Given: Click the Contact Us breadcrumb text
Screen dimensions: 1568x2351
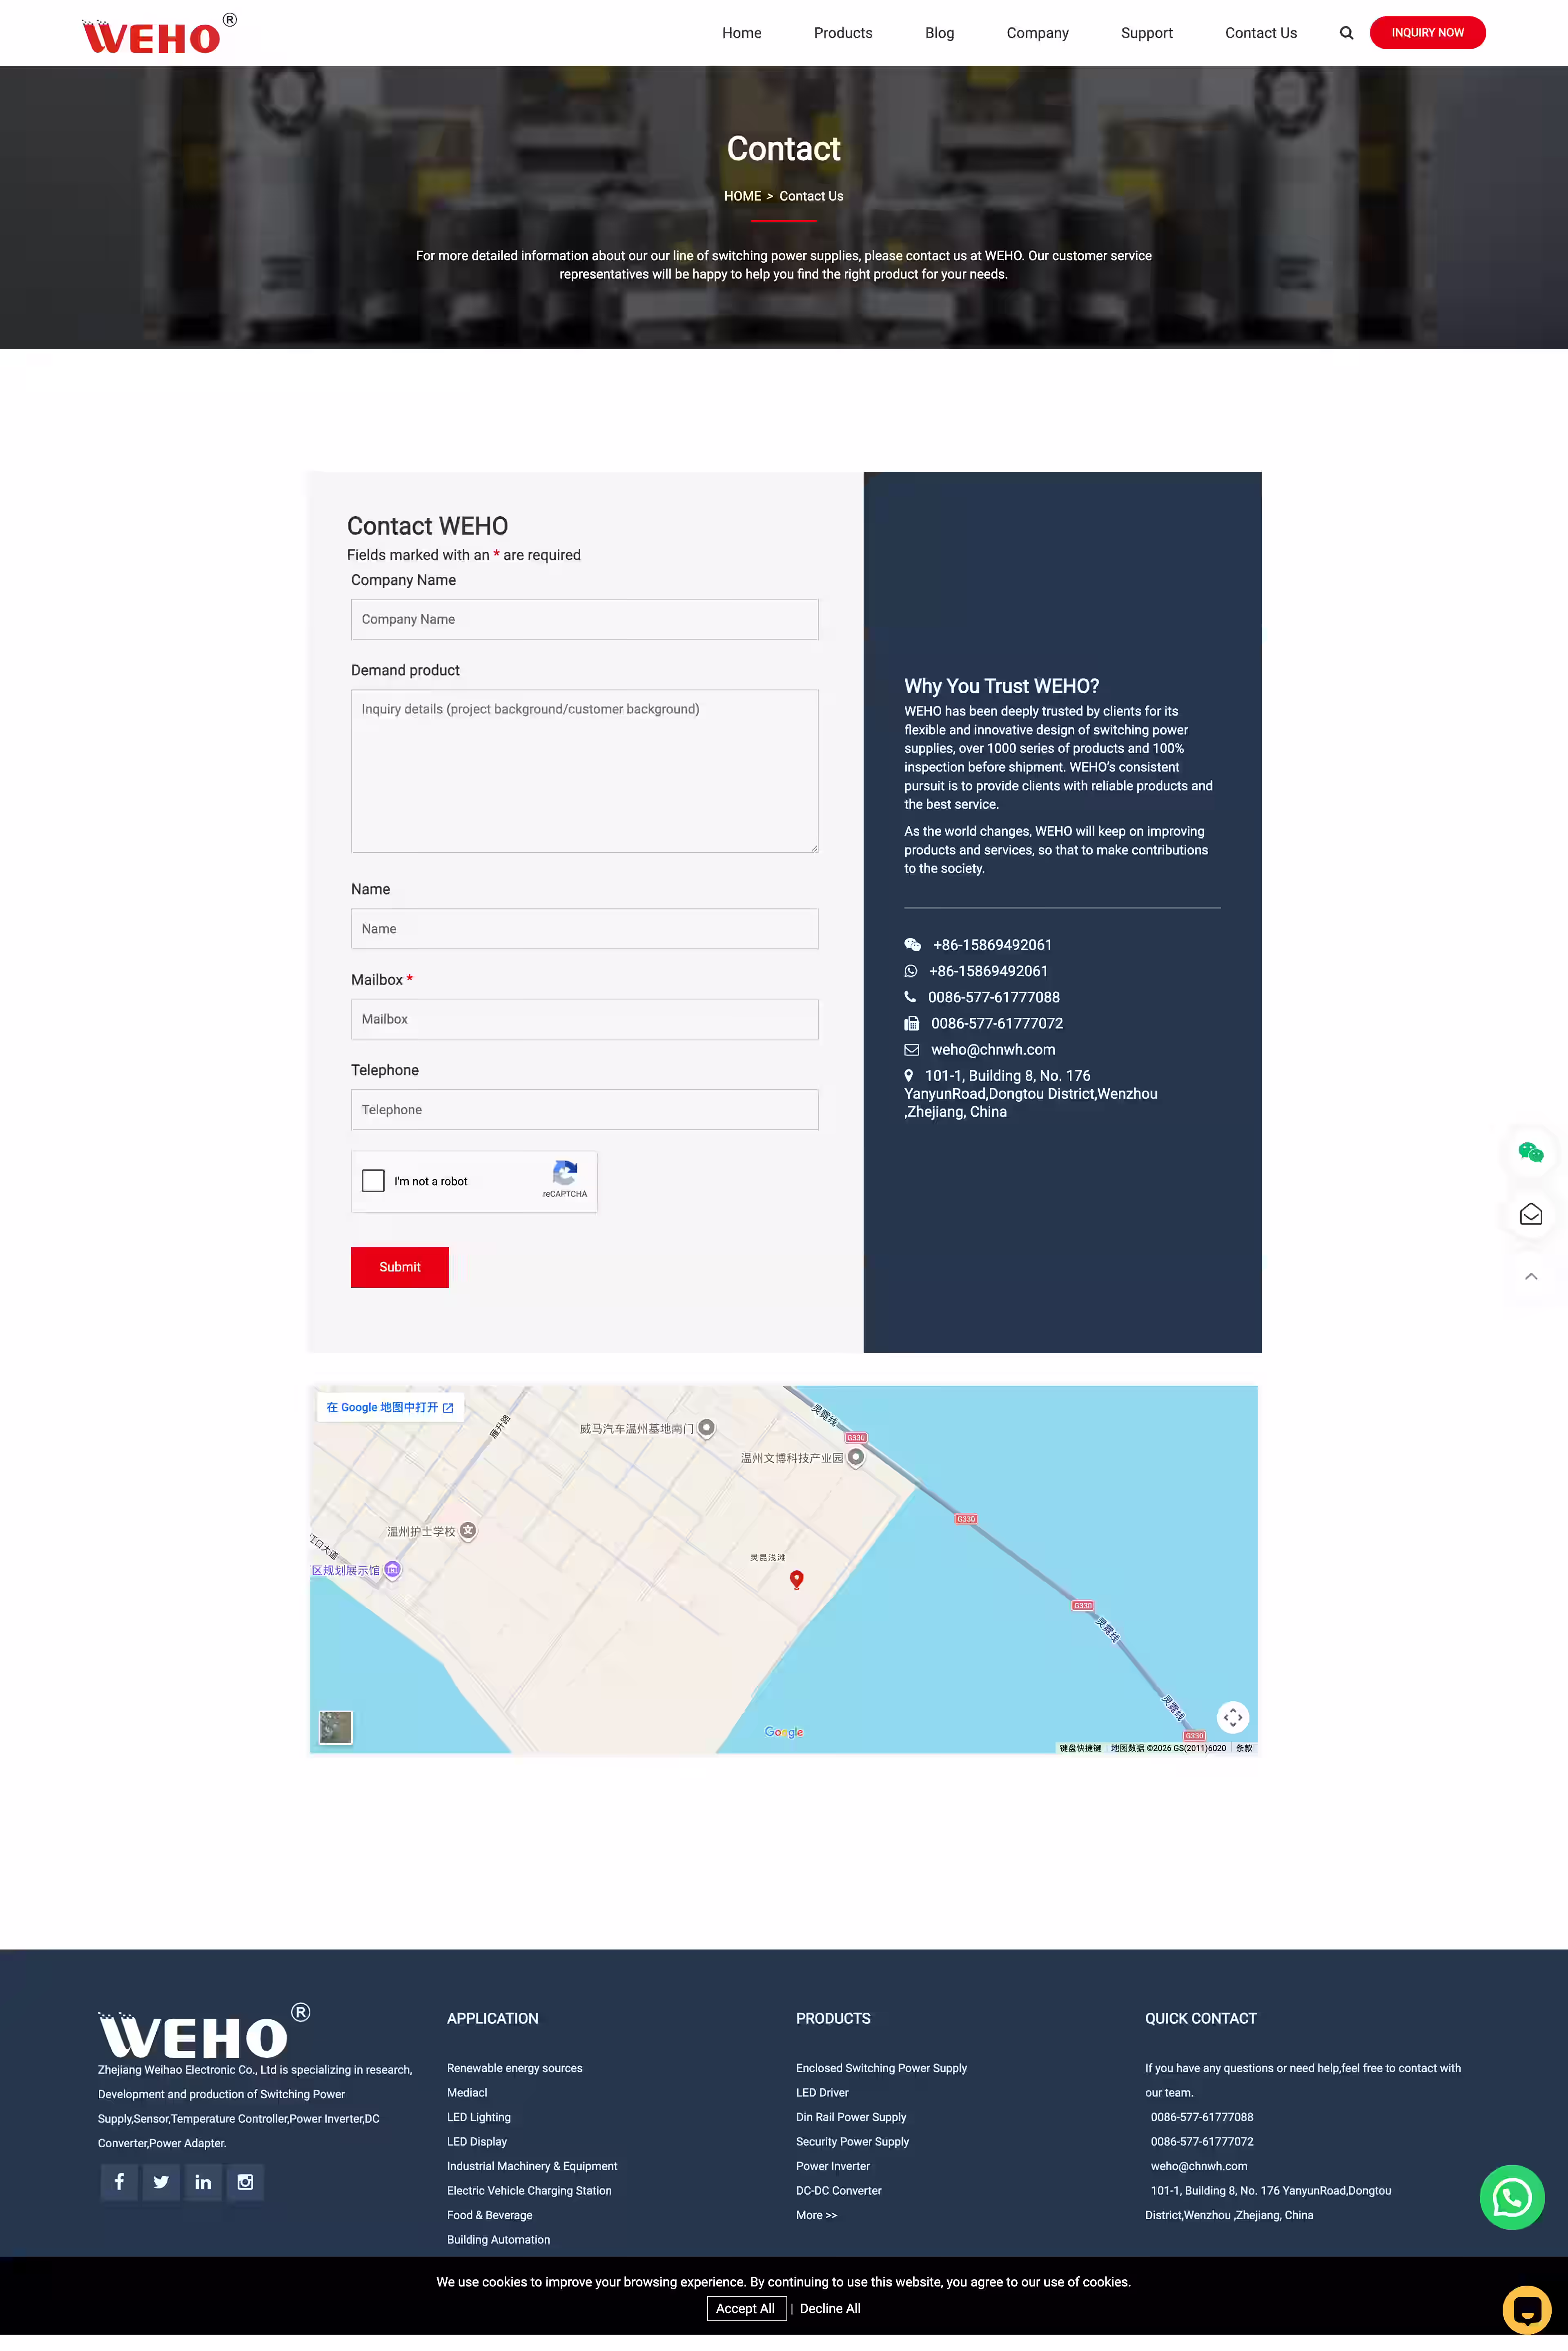Looking at the screenshot, I should 811,196.
